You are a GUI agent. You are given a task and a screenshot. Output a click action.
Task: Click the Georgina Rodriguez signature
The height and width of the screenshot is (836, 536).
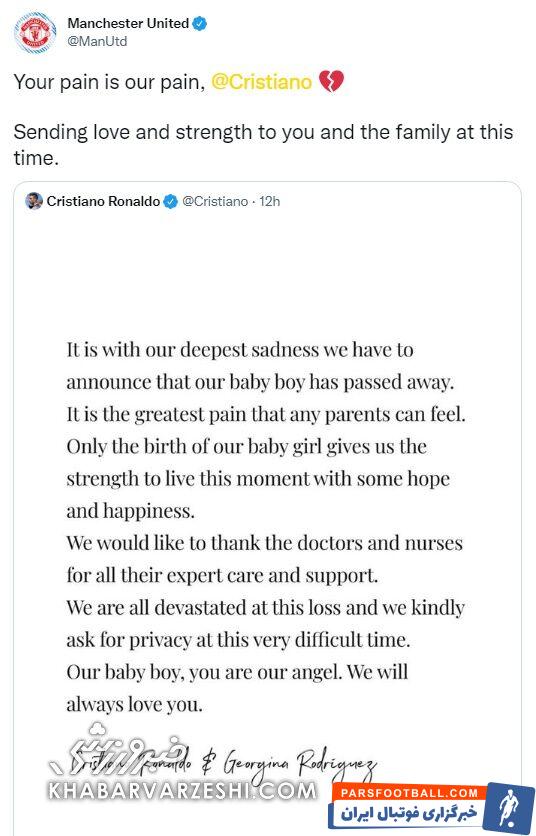(300, 765)
